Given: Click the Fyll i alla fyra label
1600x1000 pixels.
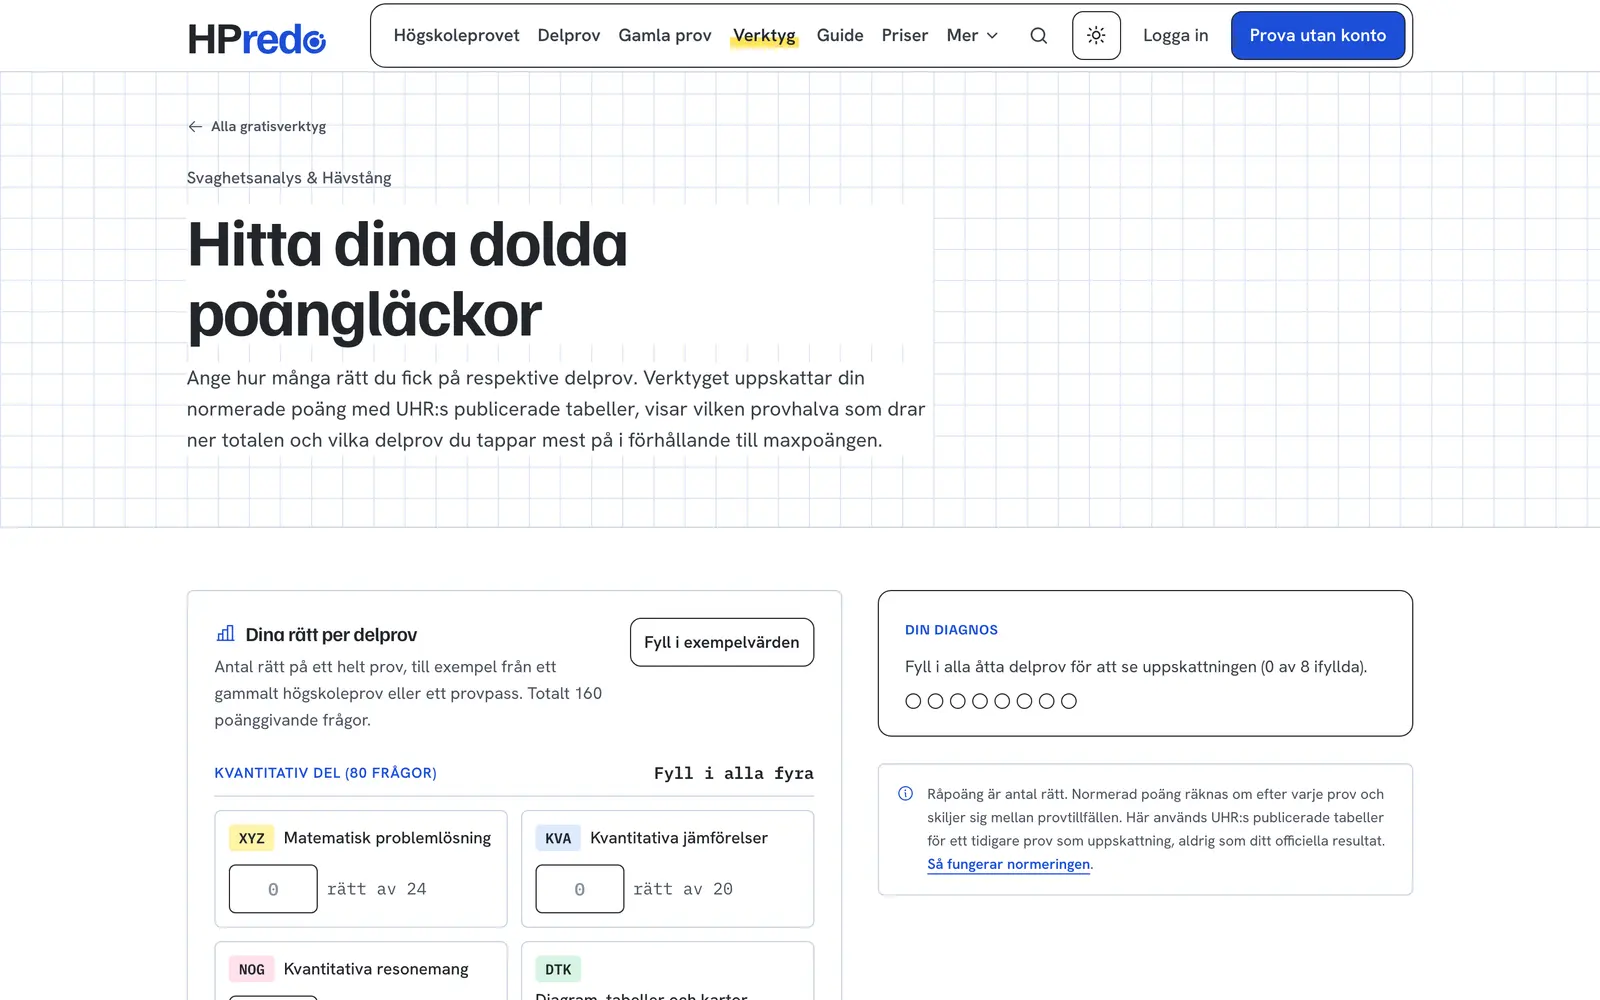Looking at the screenshot, I should 733,773.
